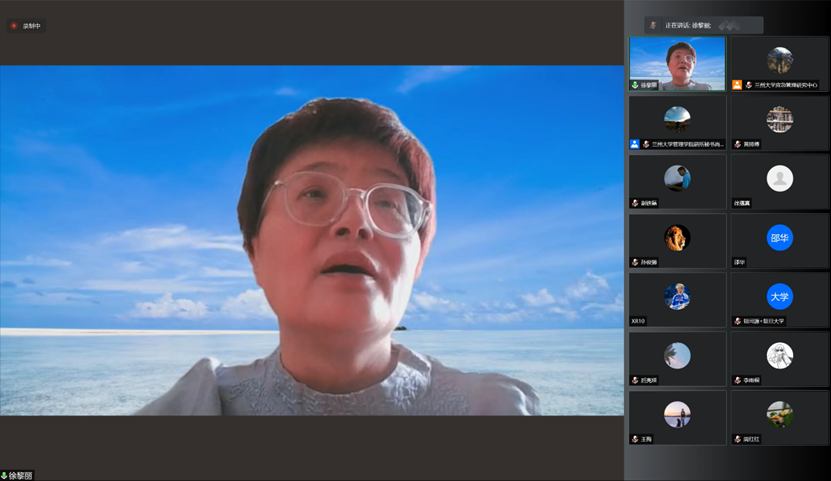Click blue person icon on 兰州大学管理学院 tile

coord(635,144)
